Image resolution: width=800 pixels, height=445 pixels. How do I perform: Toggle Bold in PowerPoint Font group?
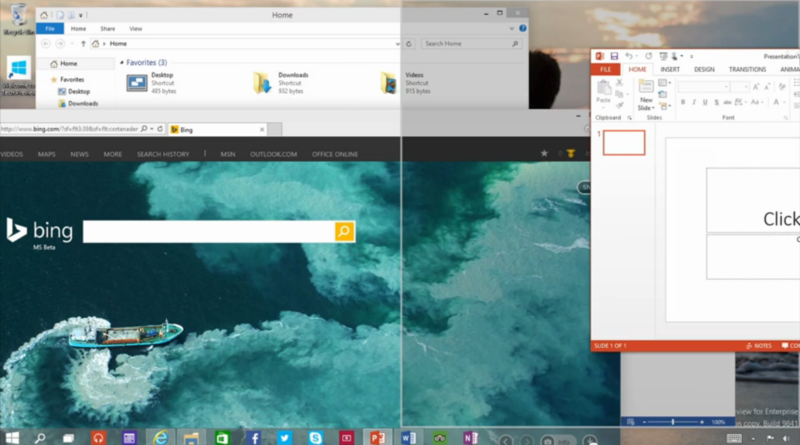coord(683,103)
